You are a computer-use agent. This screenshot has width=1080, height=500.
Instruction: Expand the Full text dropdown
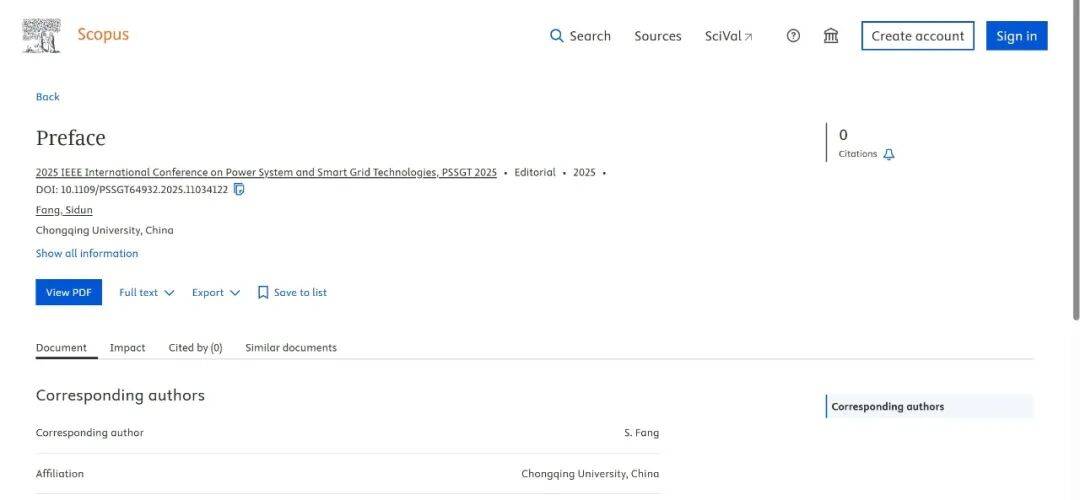[x=147, y=293]
